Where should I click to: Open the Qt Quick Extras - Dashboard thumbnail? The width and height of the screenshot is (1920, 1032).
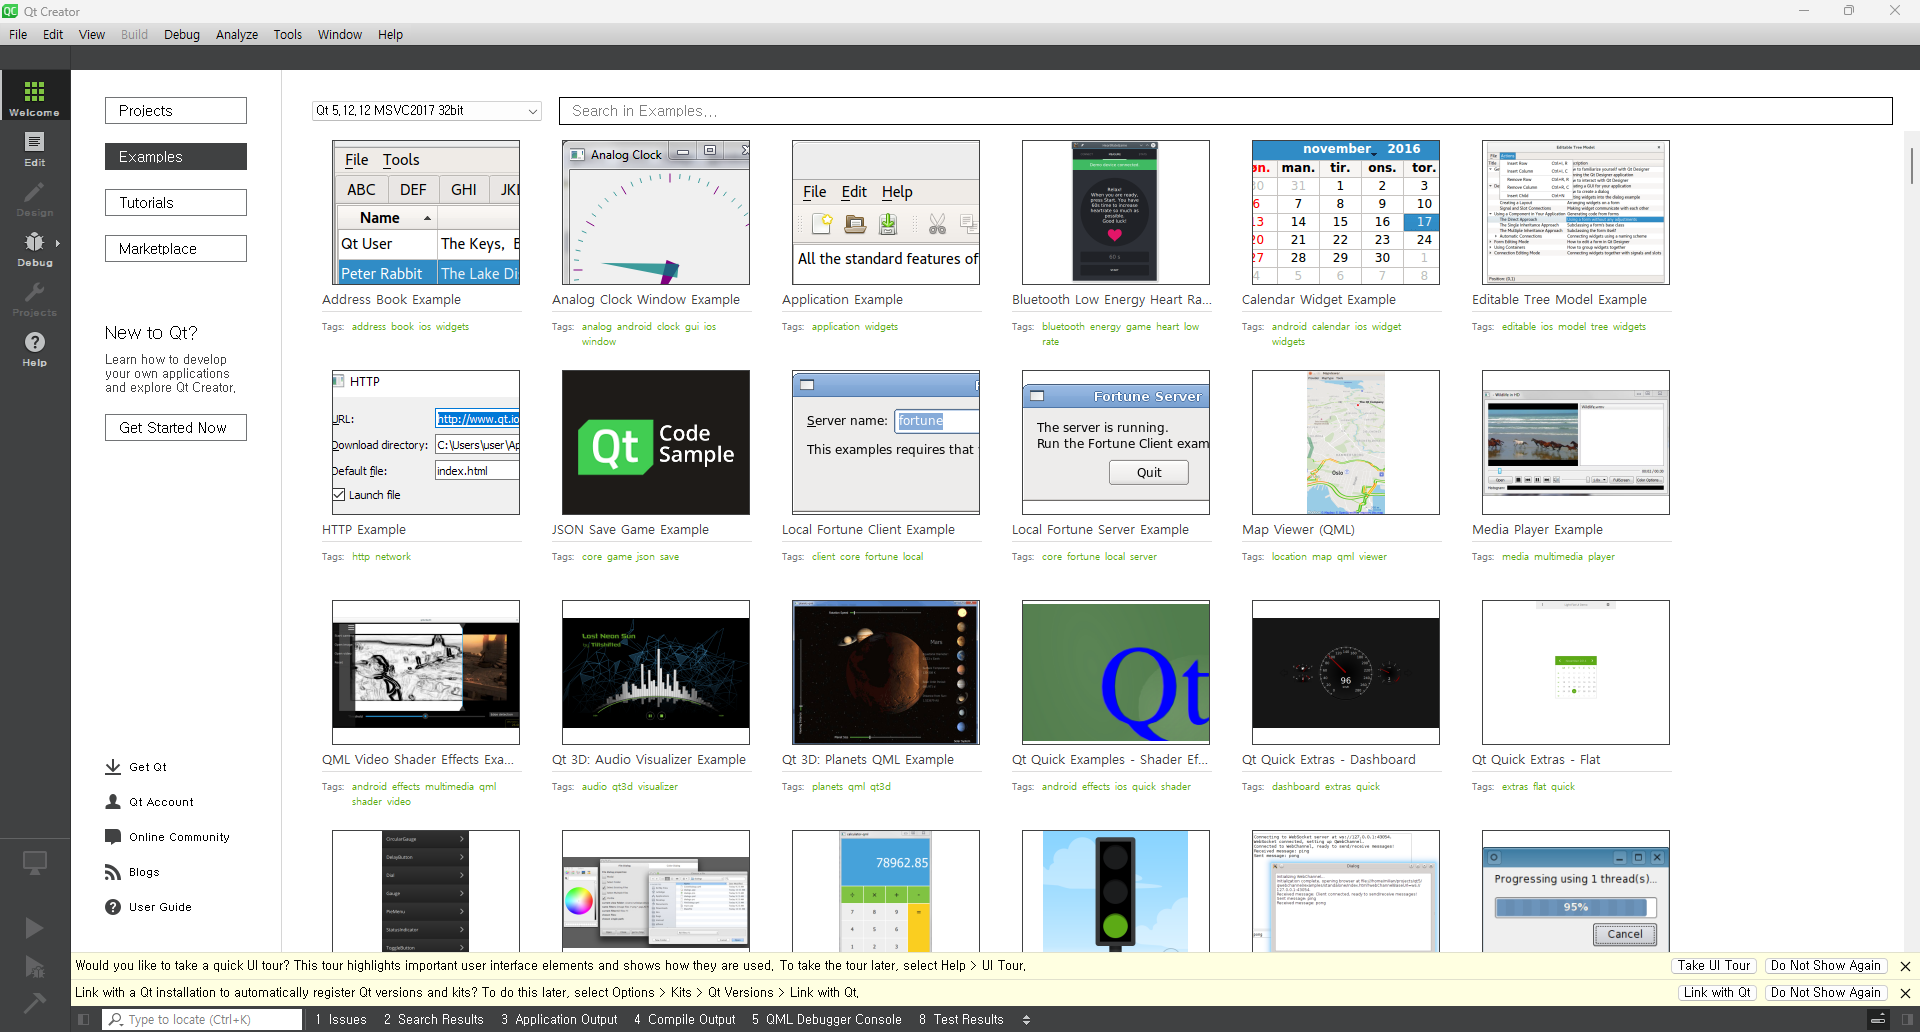[x=1346, y=673]
